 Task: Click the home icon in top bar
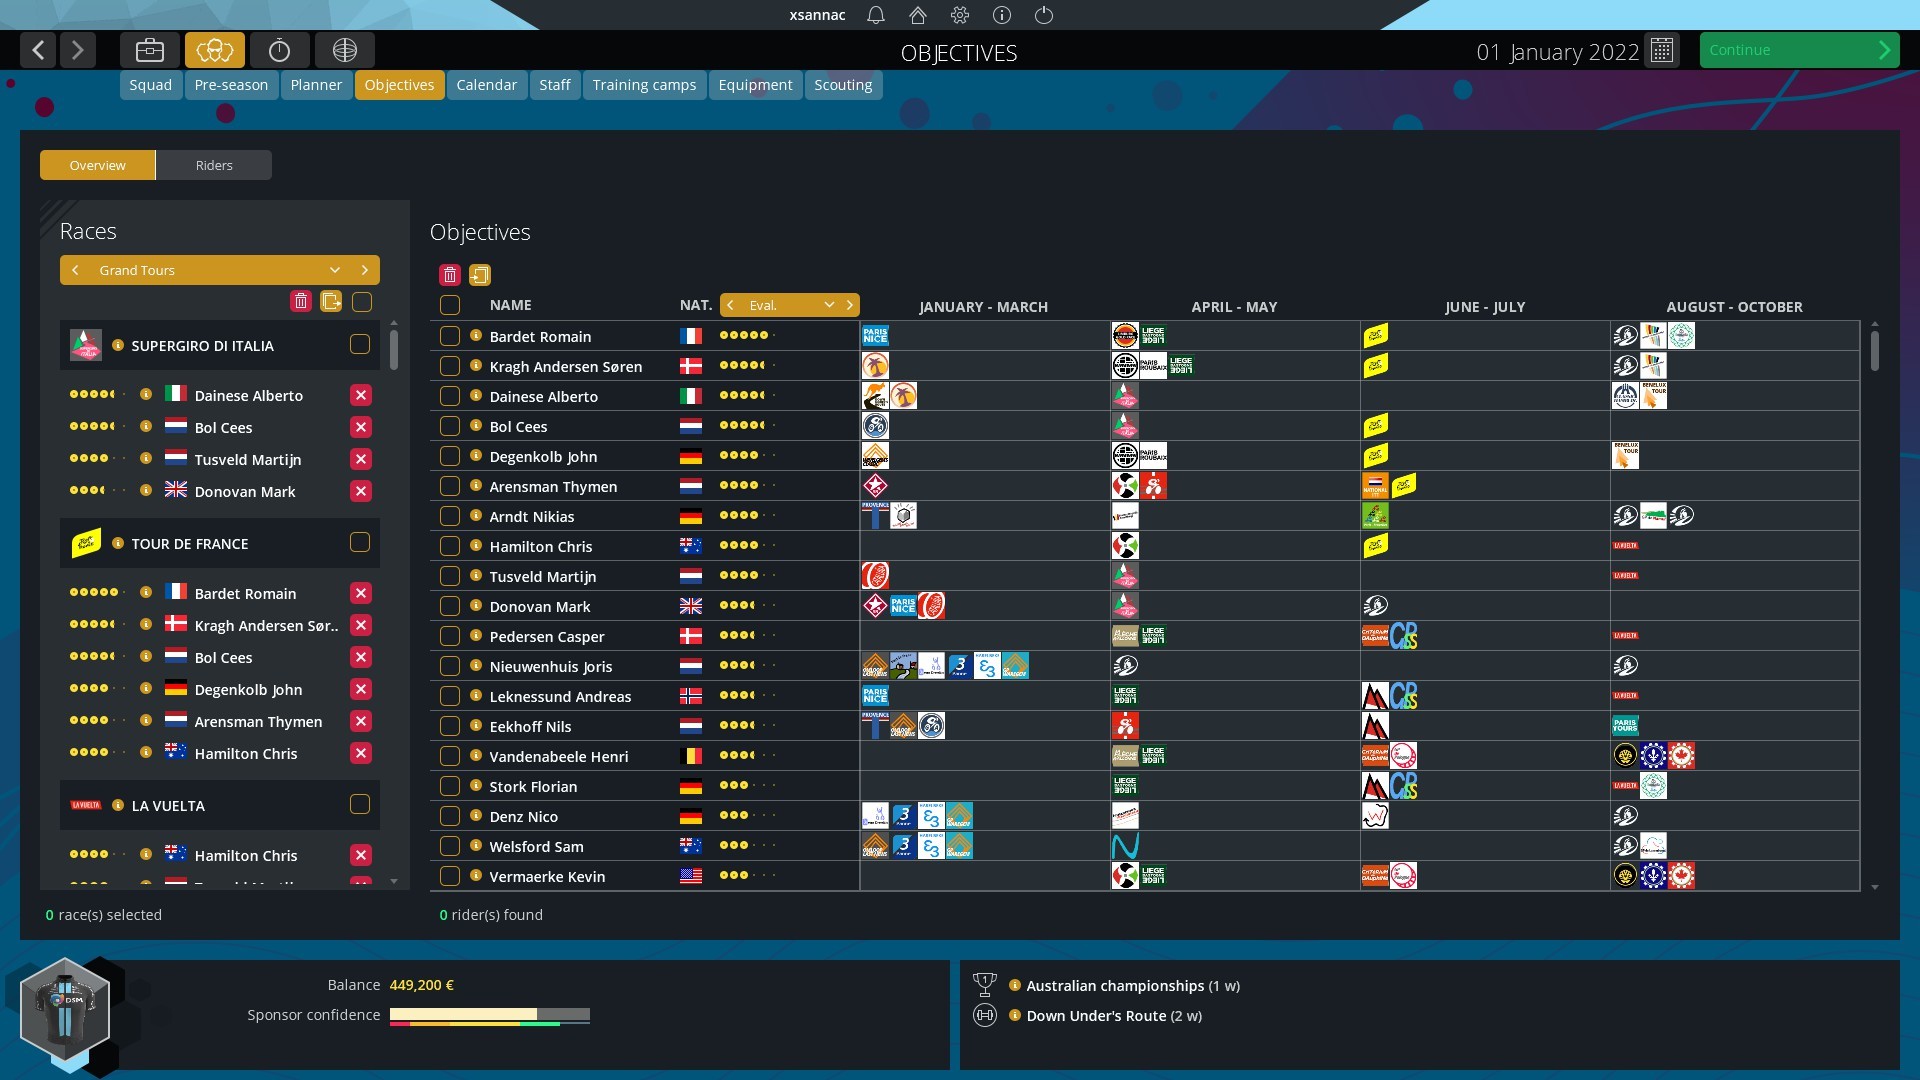(914, 15)
